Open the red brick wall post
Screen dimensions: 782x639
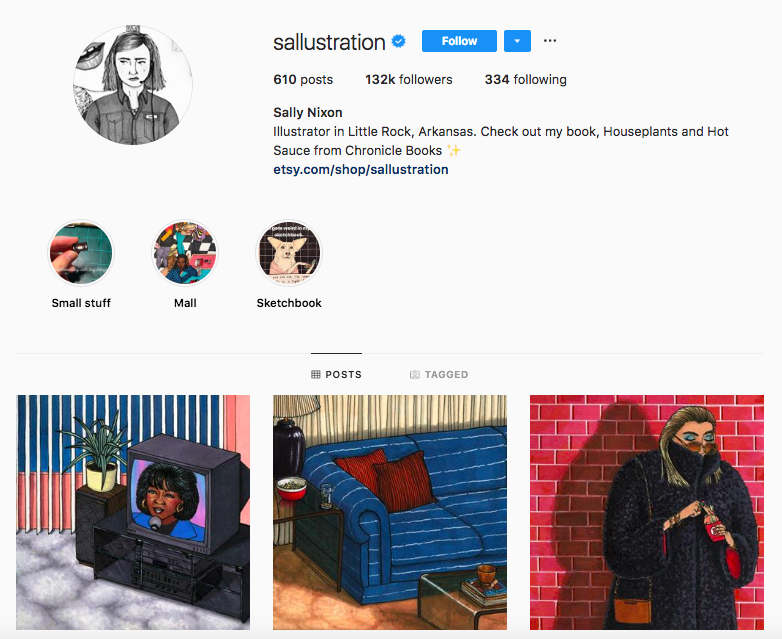(647, 512)
